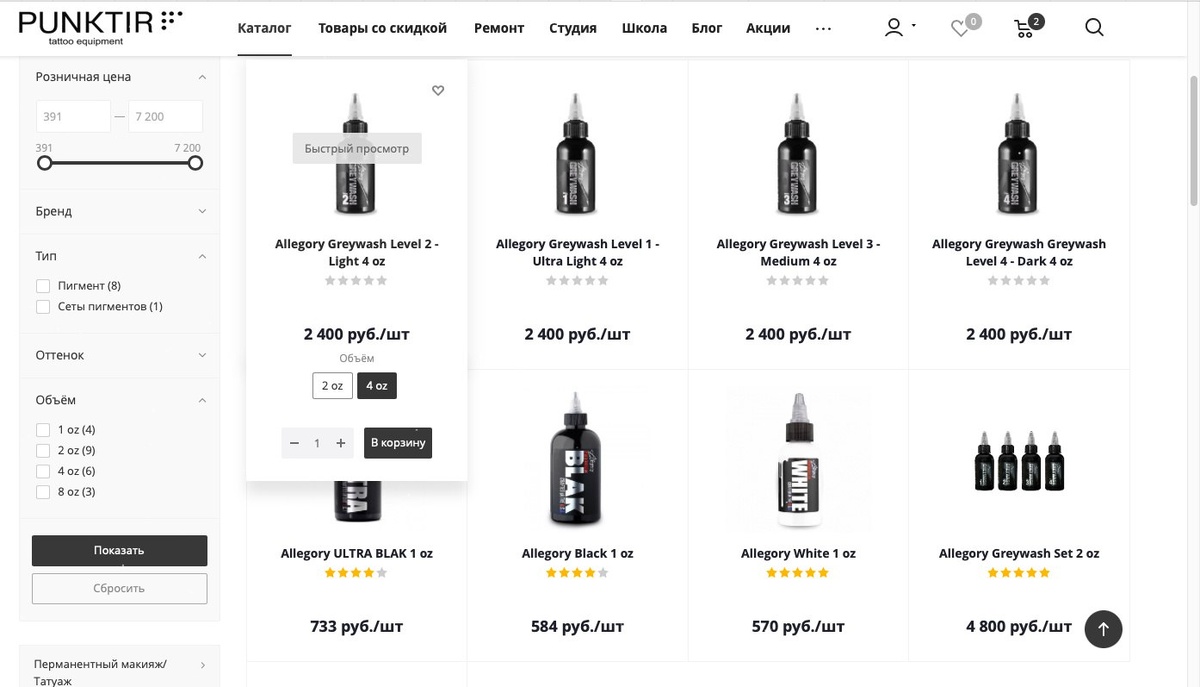Image resolution: width=1200 pixels, height=687 pixels.
Task: Tick the 8 oz (3) checkbox
Action: (x=43, y=492)
